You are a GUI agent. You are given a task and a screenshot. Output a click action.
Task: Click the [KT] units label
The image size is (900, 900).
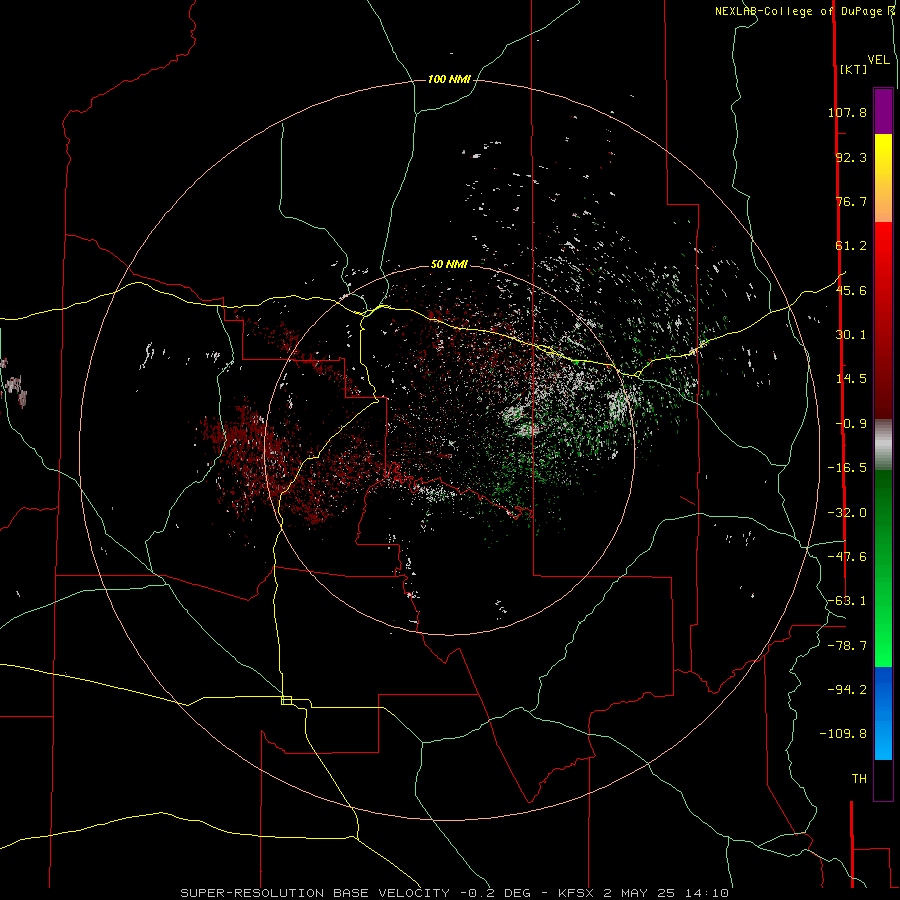[854, 69]
